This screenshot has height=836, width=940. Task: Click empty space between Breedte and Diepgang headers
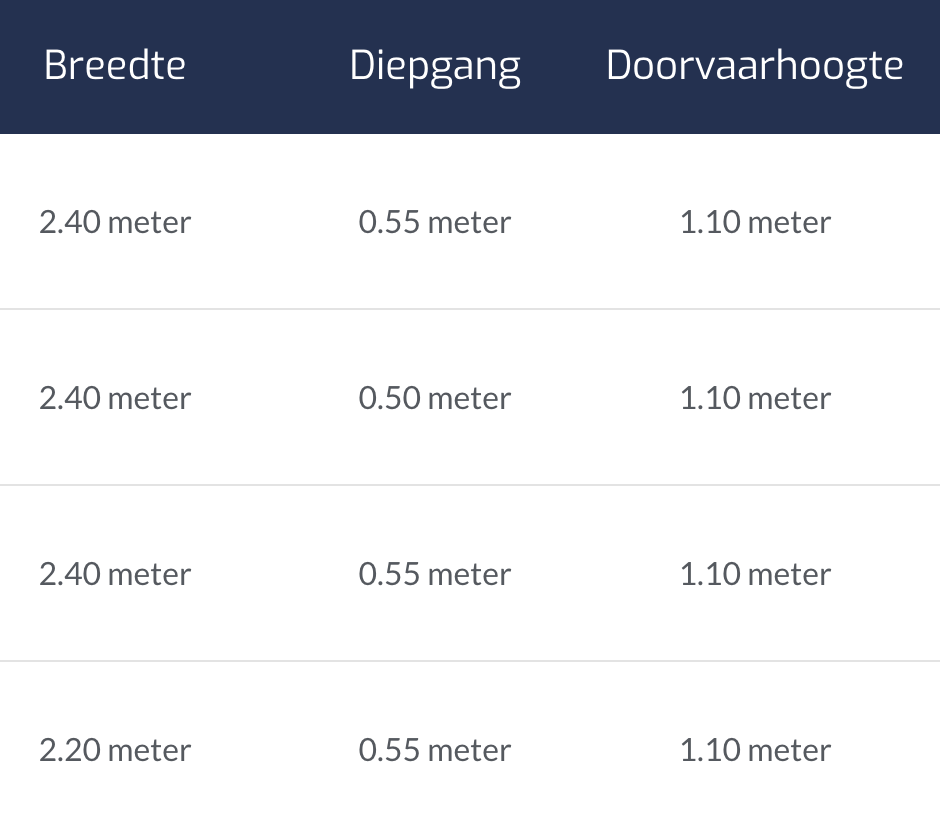(268, 66)
